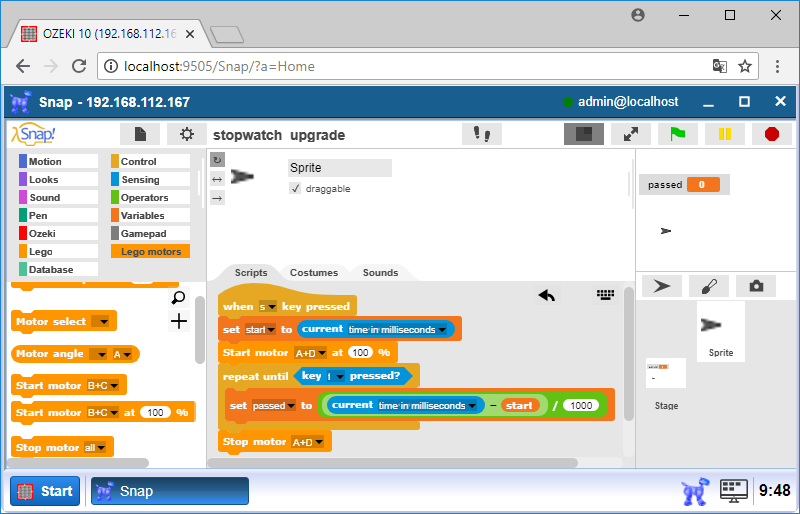Select the Sound block category
Screen dimensions: 800x514
[58, 198]
